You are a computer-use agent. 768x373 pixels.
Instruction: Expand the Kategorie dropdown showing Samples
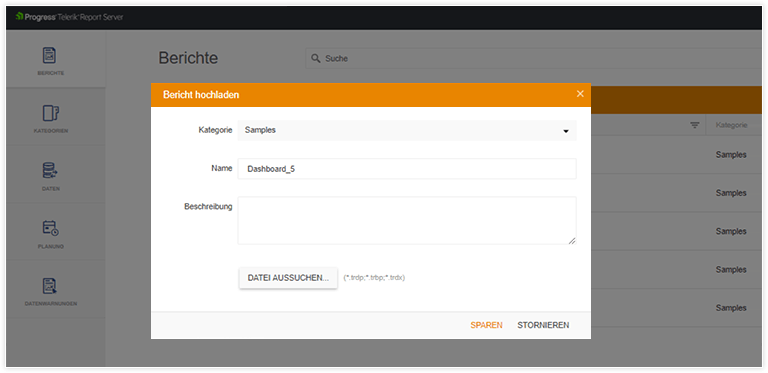(x=407, y=131)
